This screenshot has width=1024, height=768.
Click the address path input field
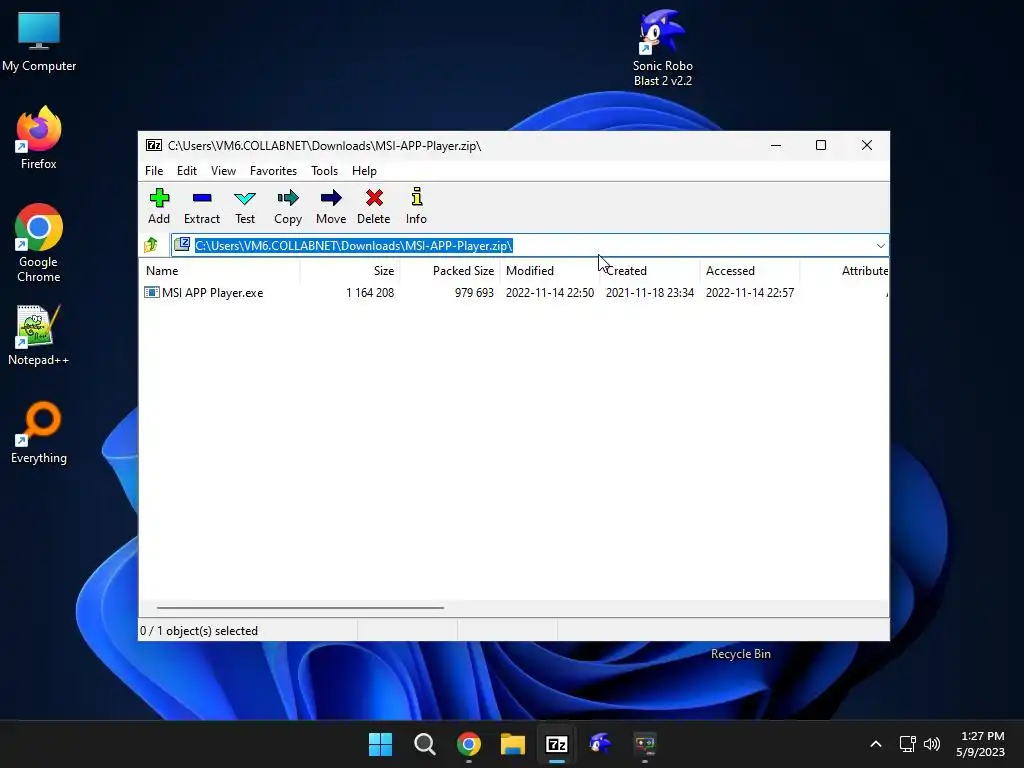click(530, 246)
